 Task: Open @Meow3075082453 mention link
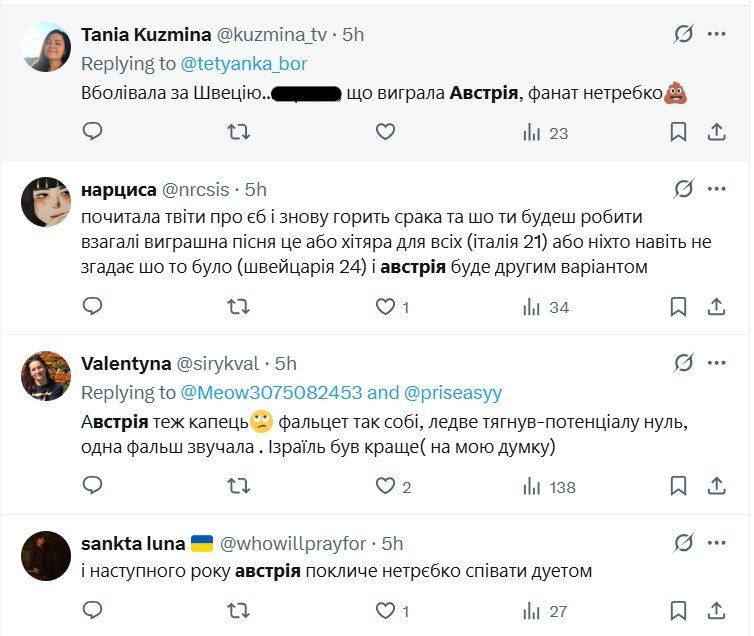coord(269,392)
